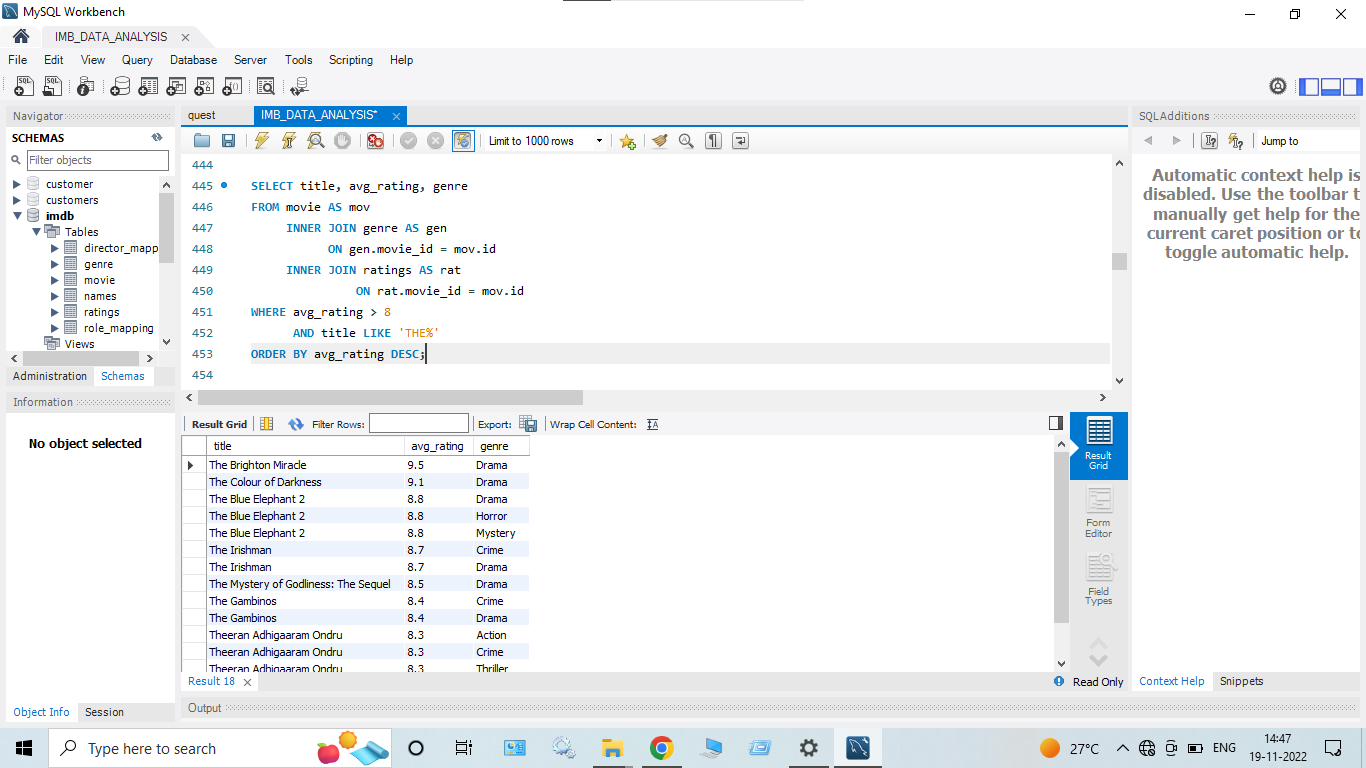Refresh the result grid with blue arrows icon
Screen dimensions: 1366x768
point(296,423)
